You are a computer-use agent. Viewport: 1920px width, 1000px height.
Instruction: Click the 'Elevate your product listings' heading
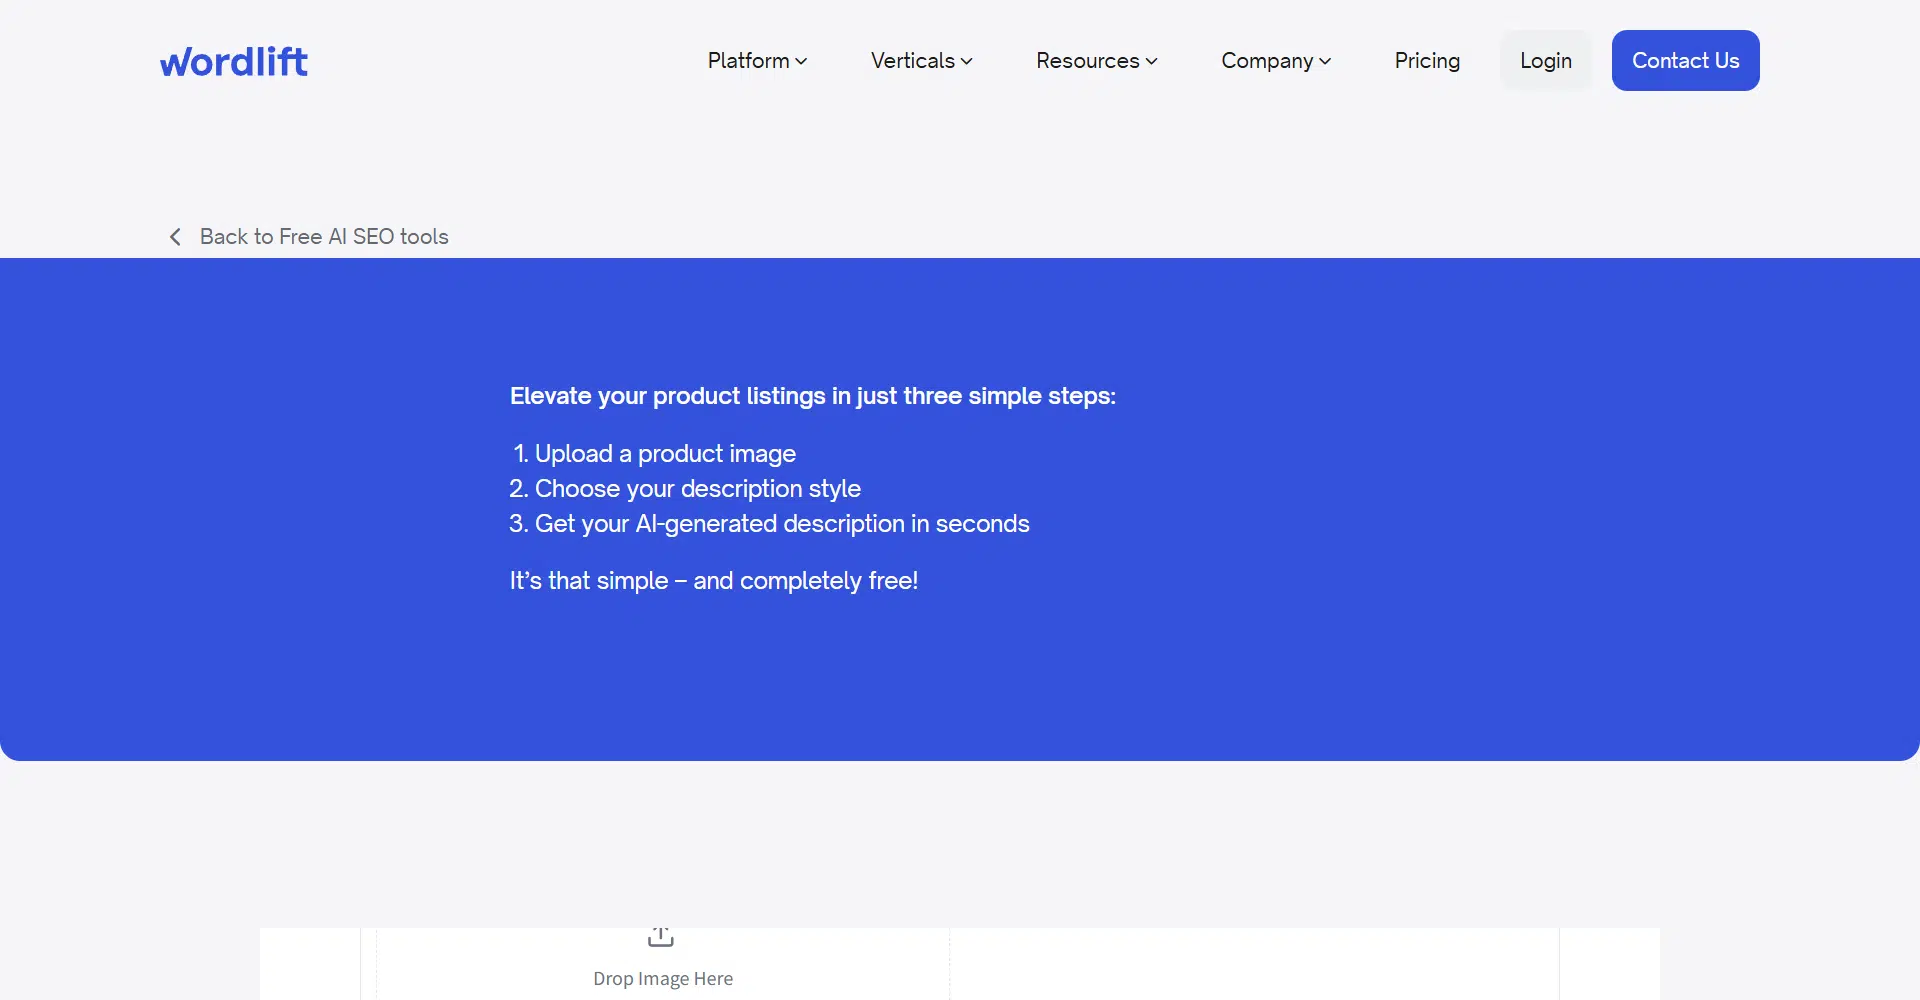[x=812, y=396]
